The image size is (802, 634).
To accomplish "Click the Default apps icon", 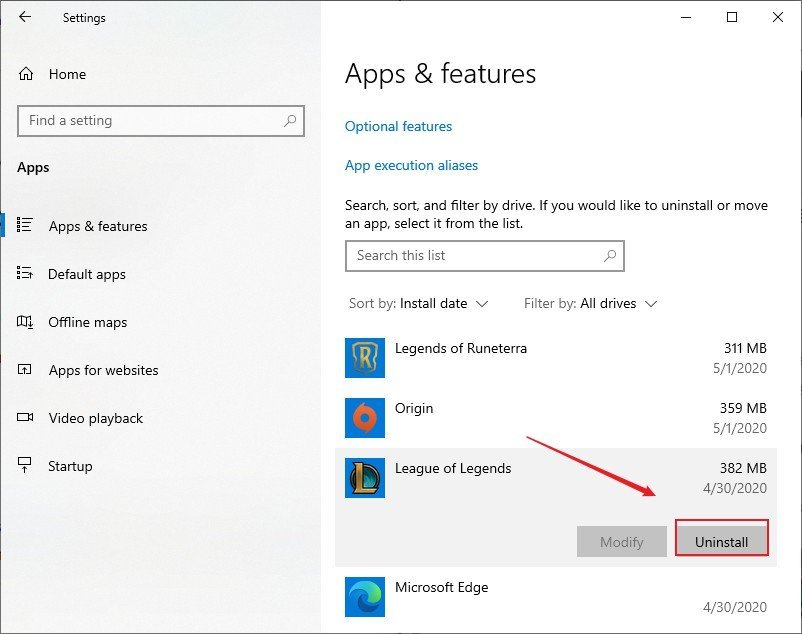I will point(25,273).
